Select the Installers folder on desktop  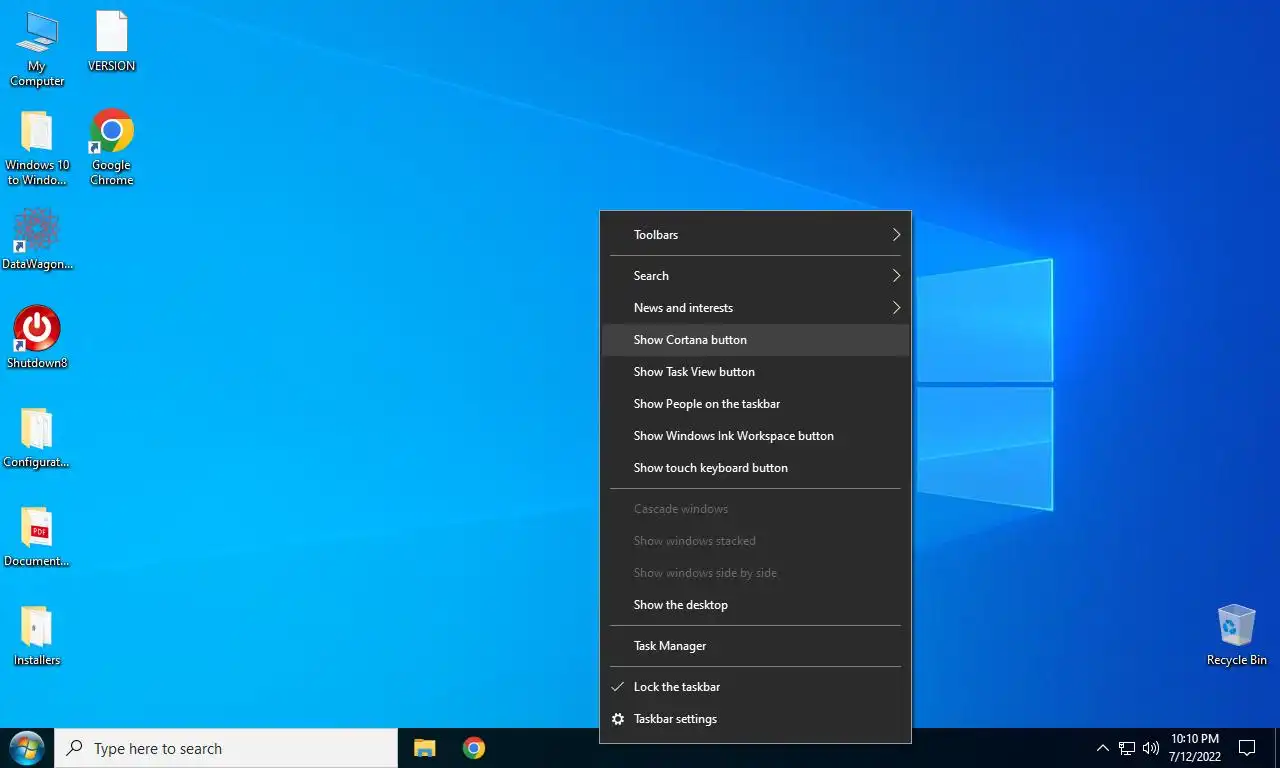(x=37, y=635)
